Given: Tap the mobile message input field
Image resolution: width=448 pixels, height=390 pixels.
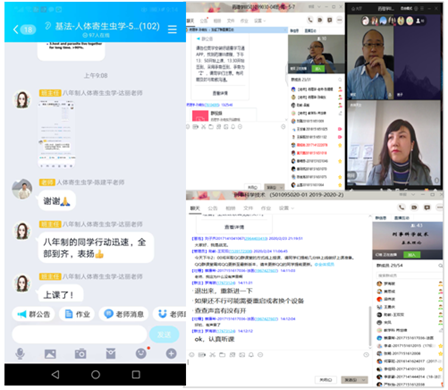Looking at the screenshot, I should (79, 334).
